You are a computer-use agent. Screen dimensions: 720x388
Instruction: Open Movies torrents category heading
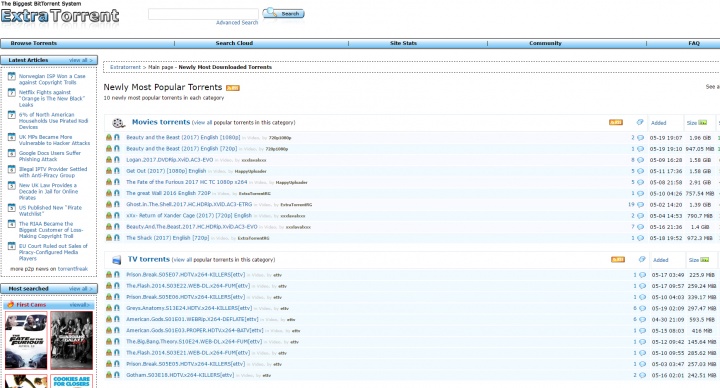(161, 122)
